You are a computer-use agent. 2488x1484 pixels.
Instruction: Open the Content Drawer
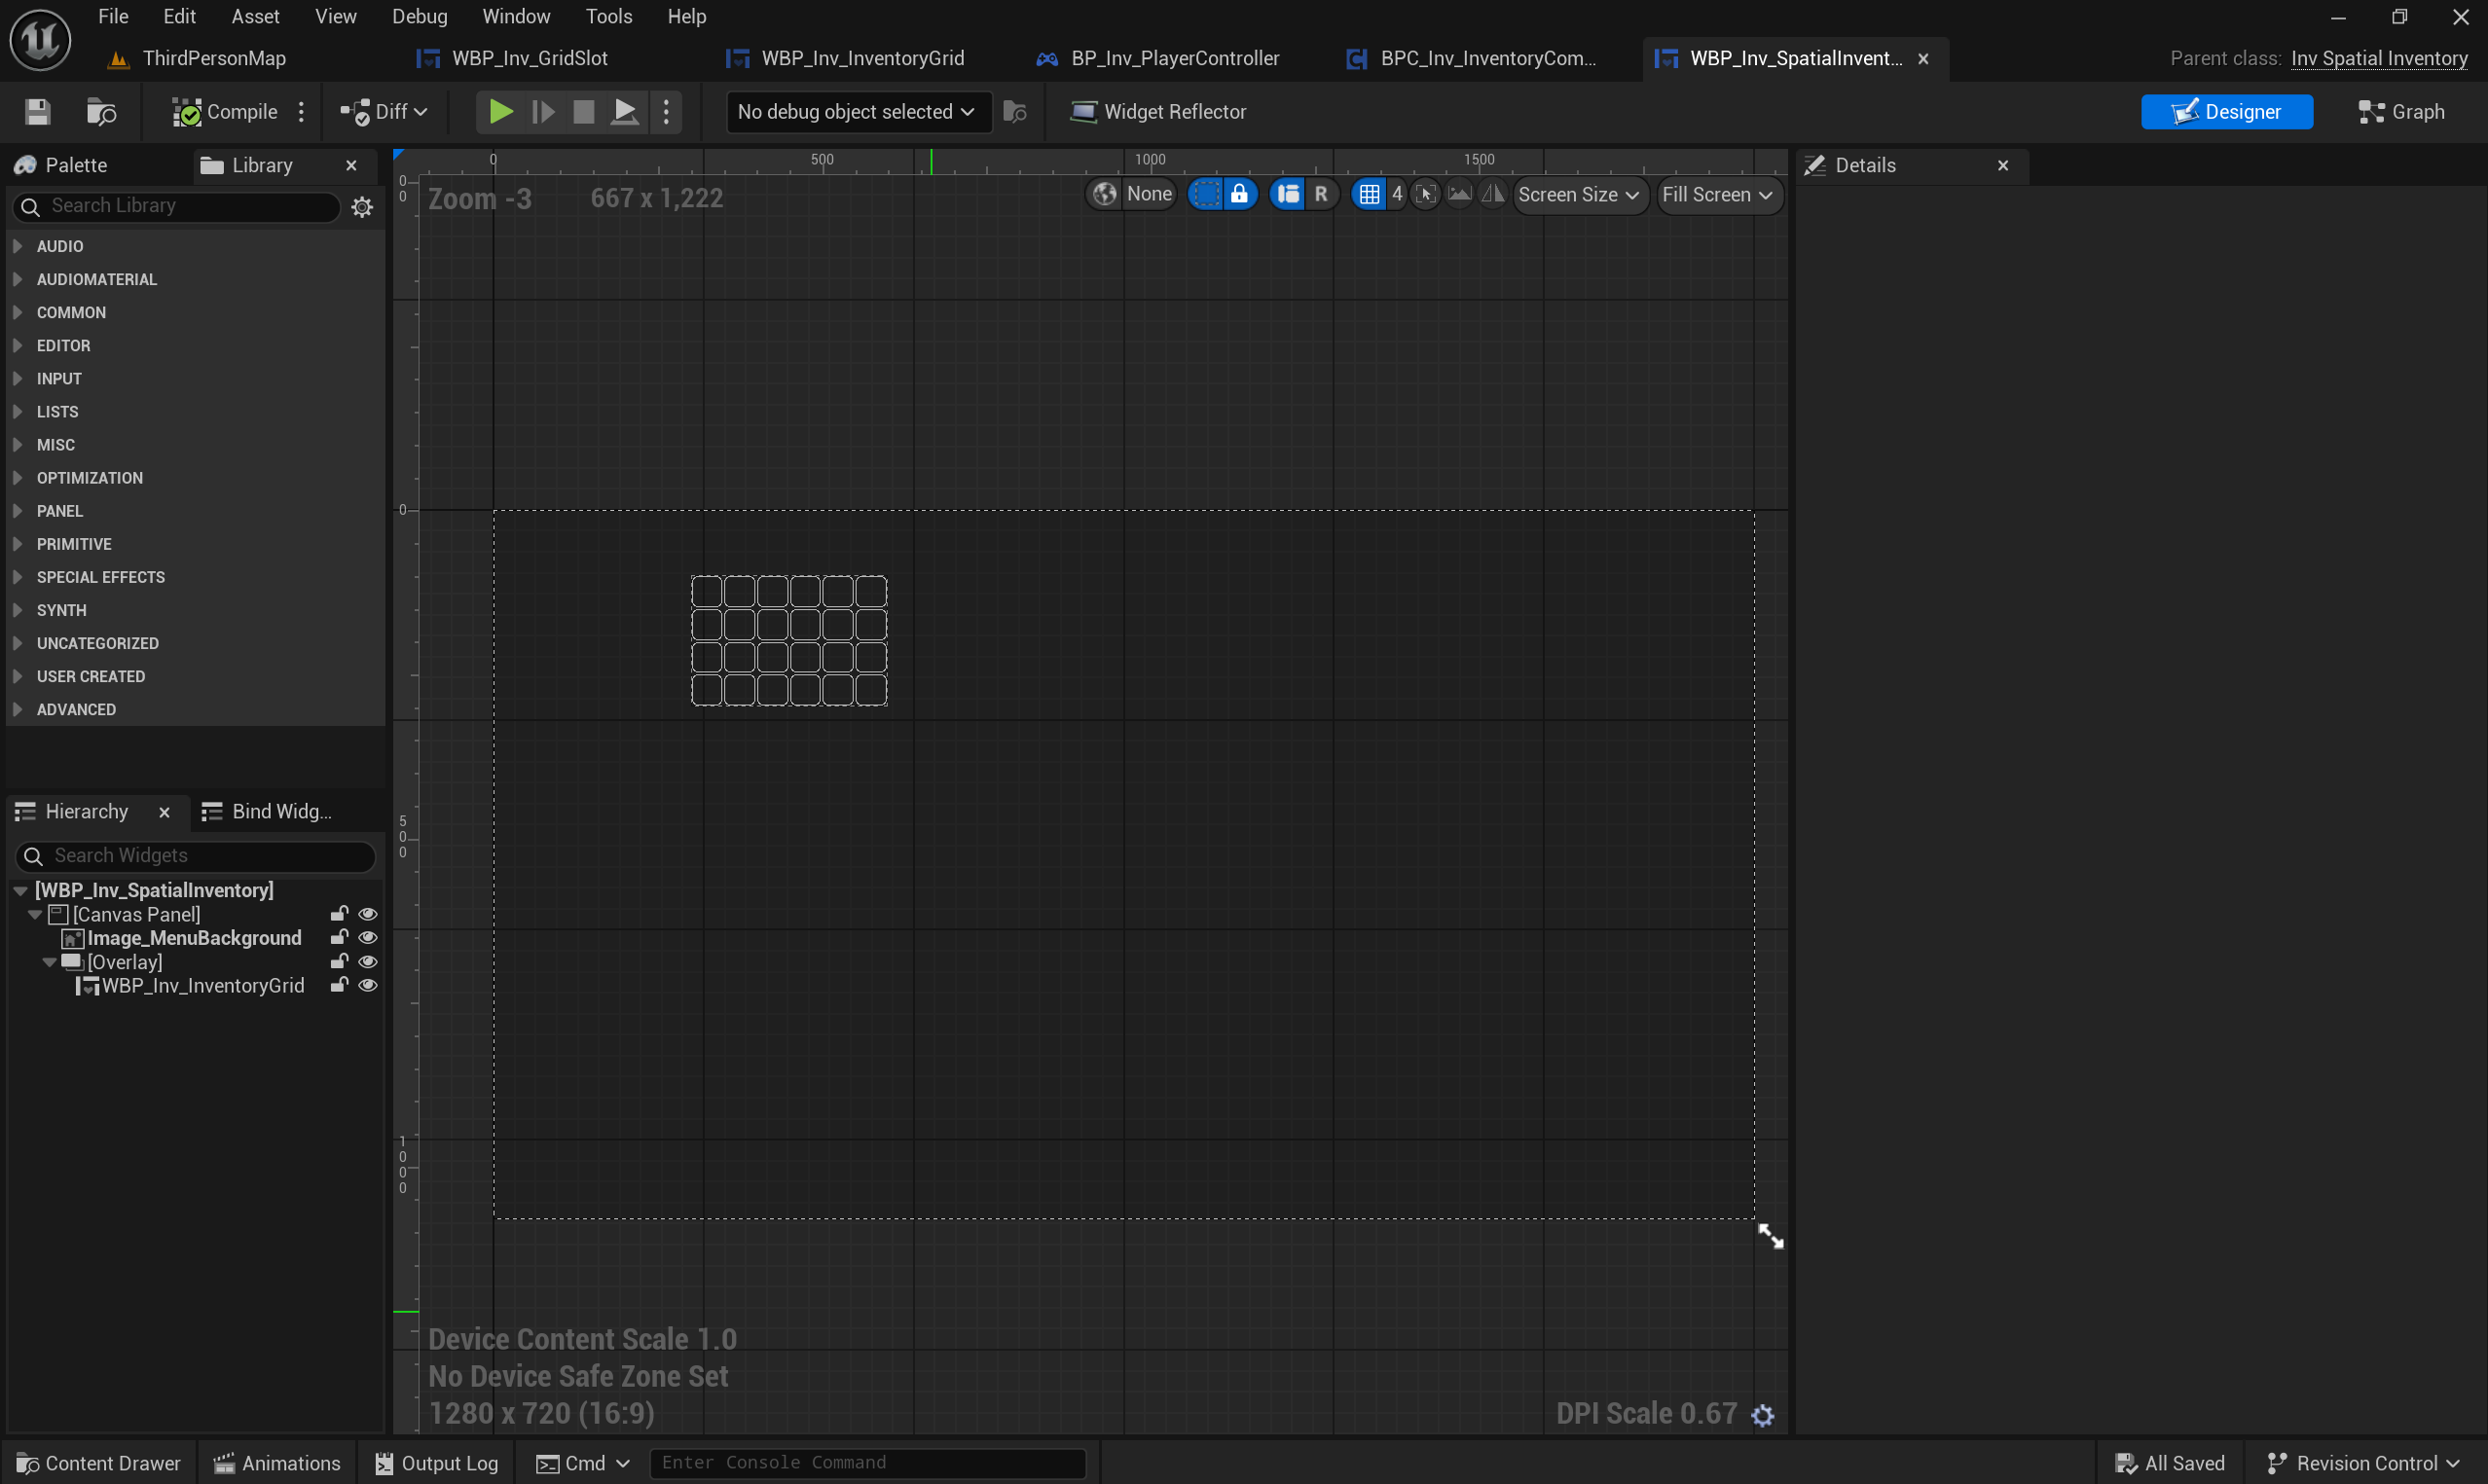(98, 1463)
